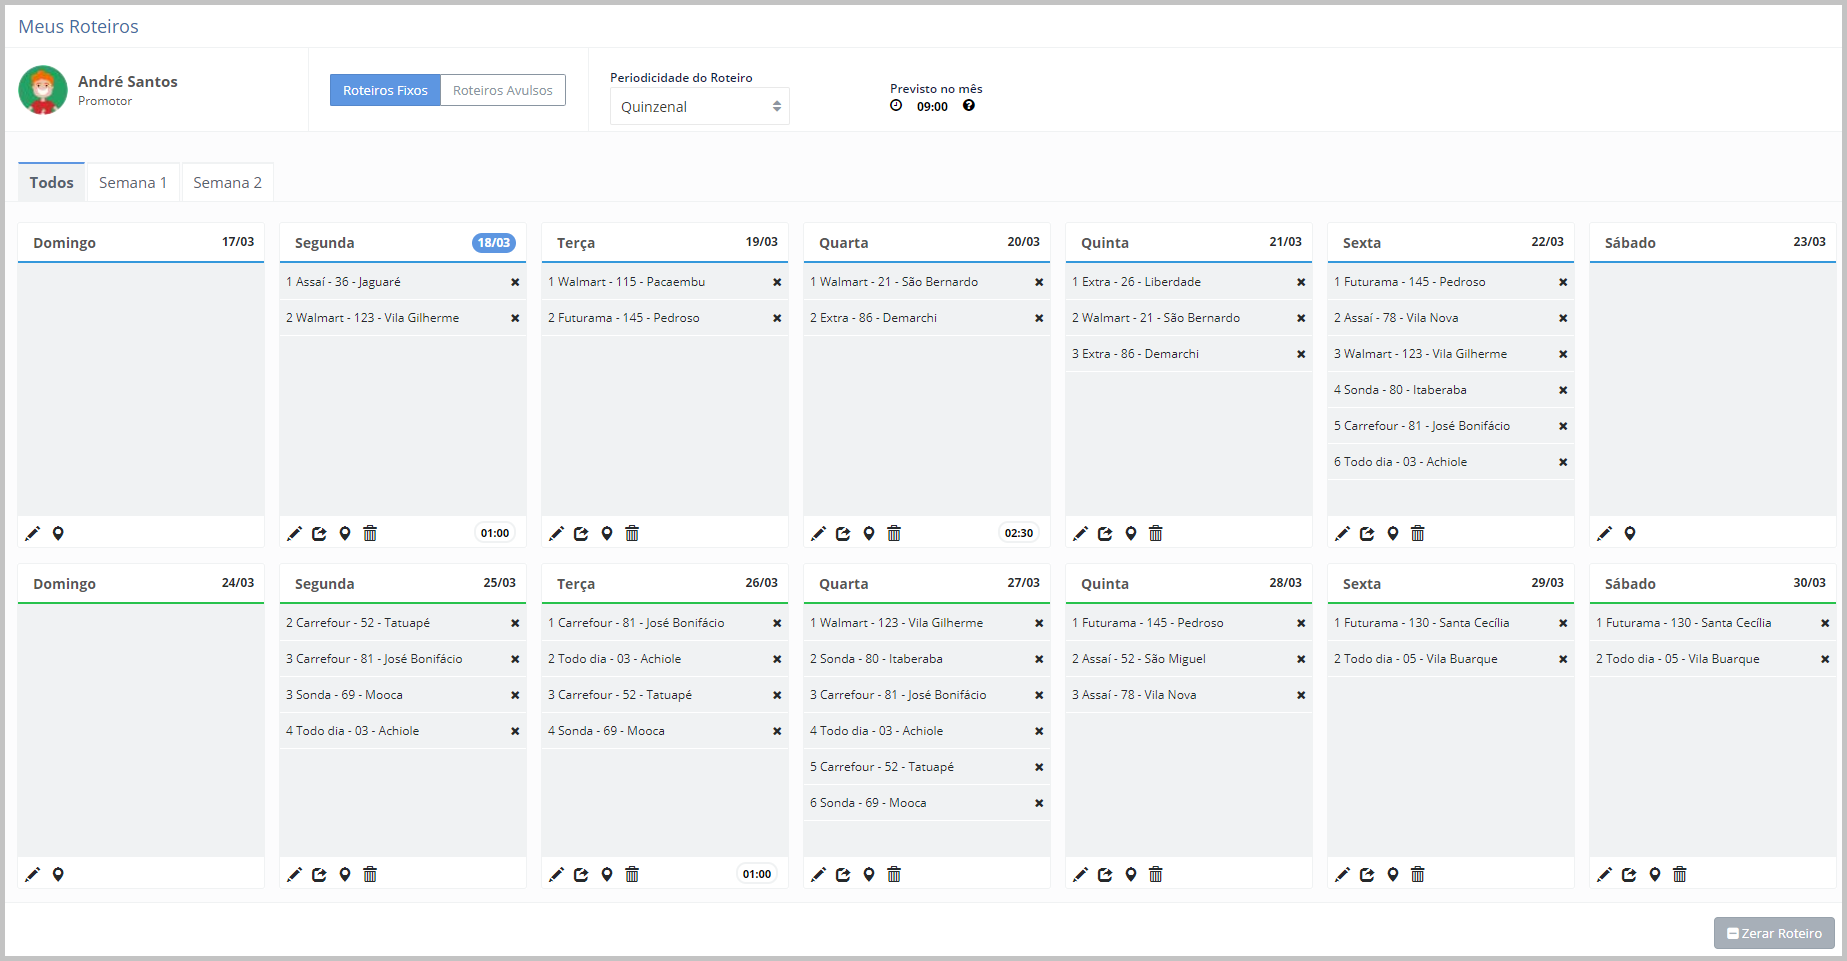Click the share icon under Terça 19/03
1847x961 pixels.
point(581,534)
